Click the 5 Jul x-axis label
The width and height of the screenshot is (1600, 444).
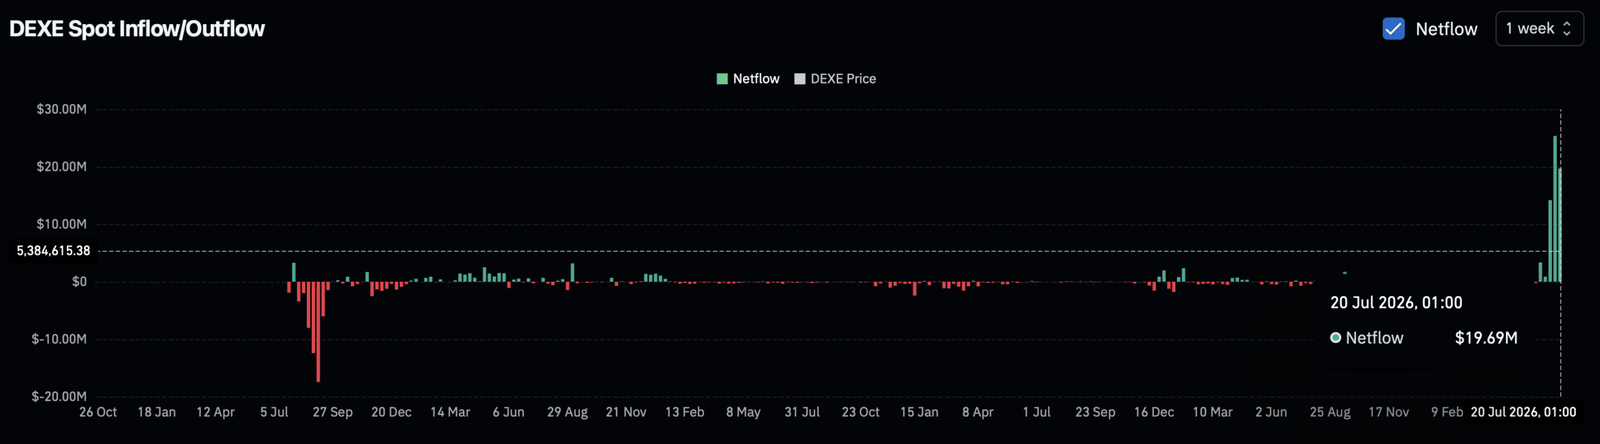tap(274, 412)
